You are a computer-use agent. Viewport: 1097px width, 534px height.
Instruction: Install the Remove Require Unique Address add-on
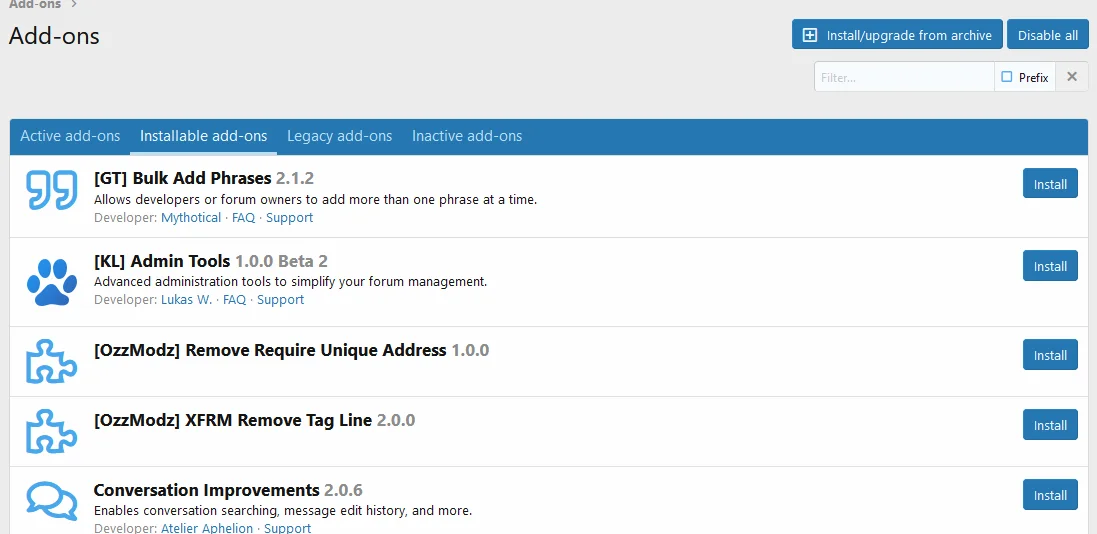(x=1049, y=355)
